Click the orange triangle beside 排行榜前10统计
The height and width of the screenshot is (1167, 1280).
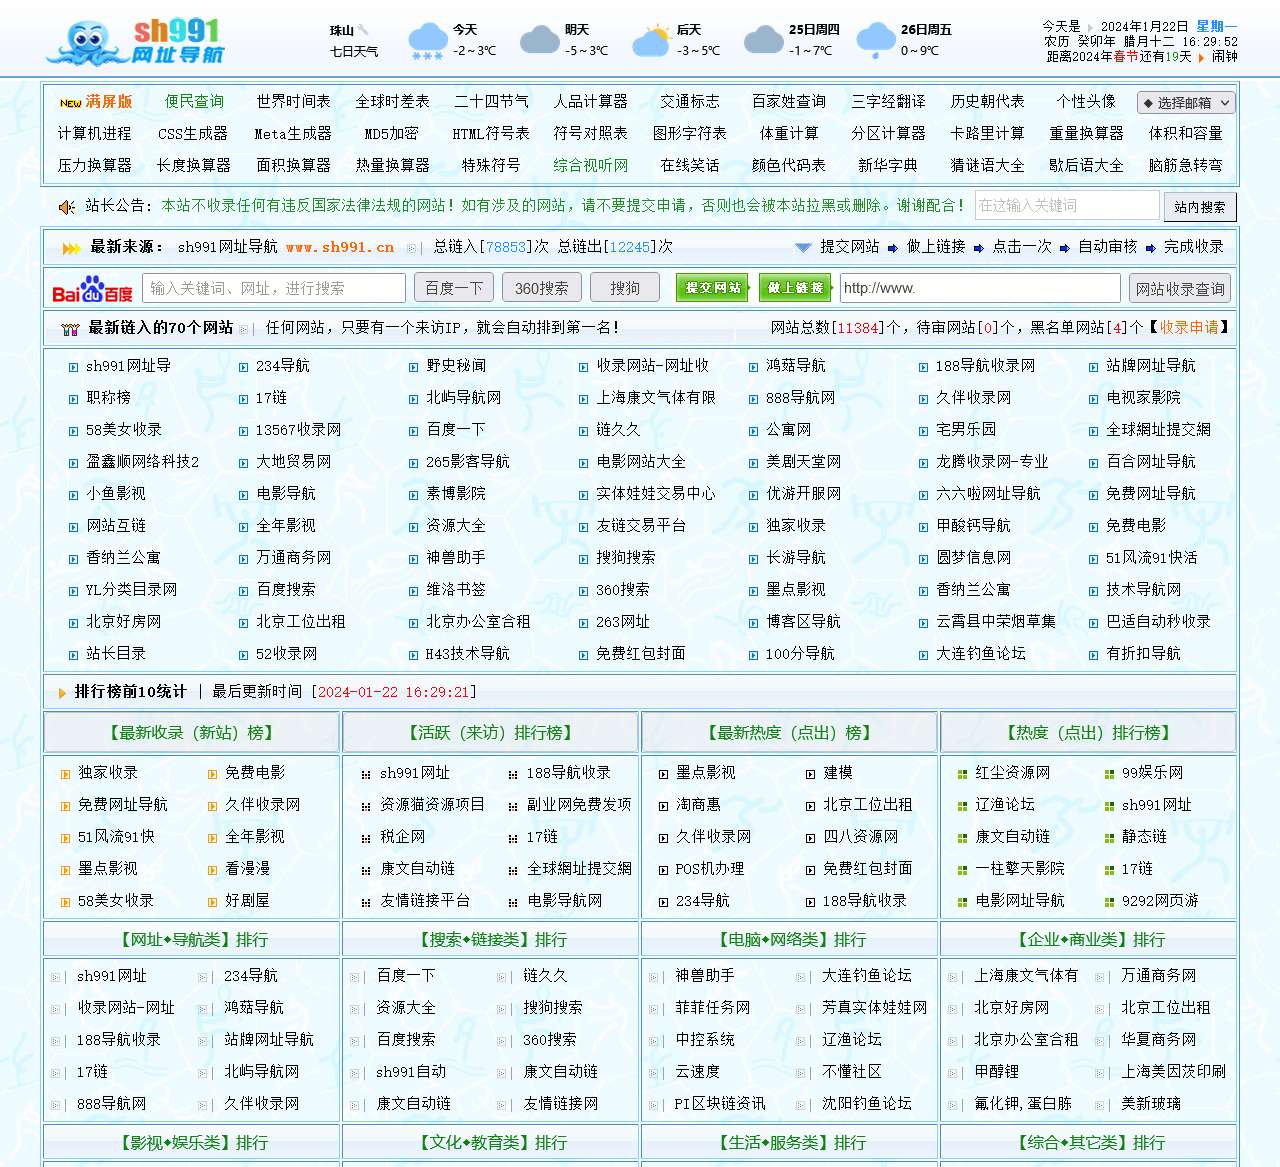62,693
